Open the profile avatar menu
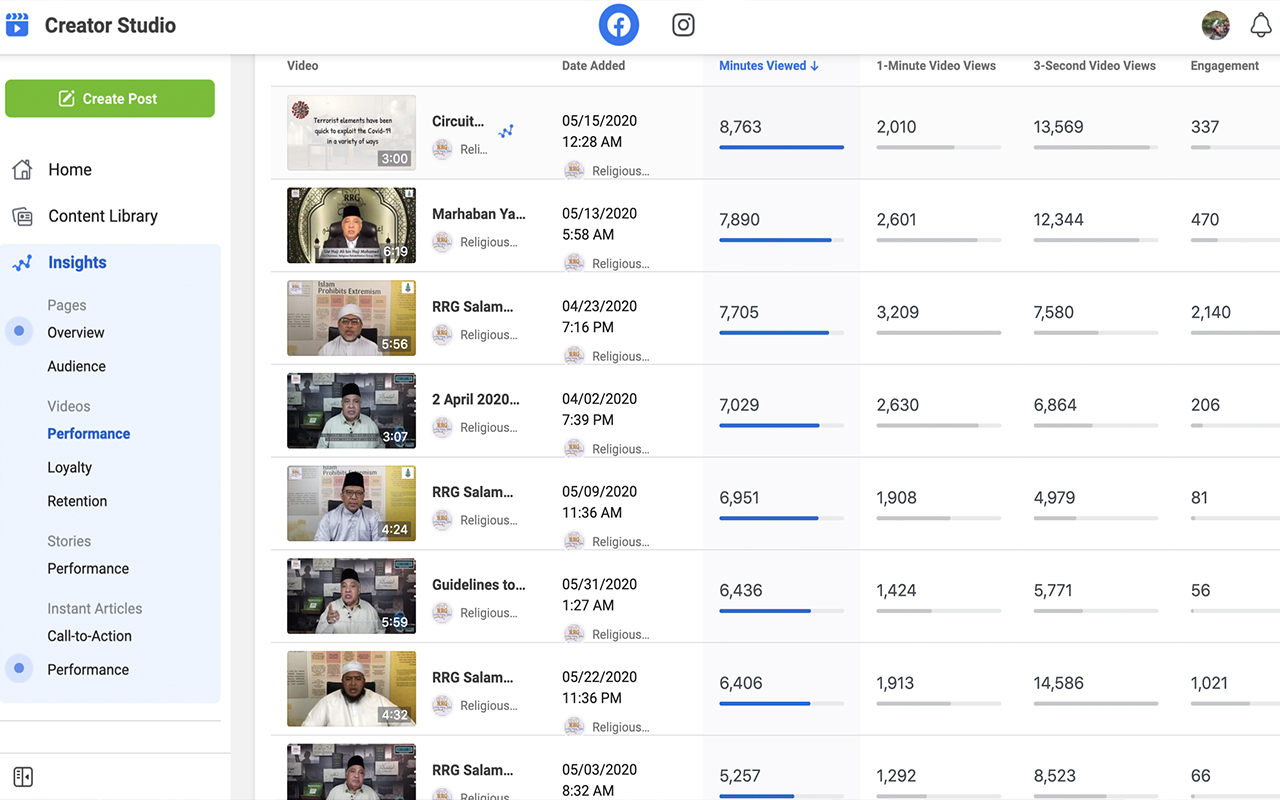Screen dimensions: 1280x800 [x=1215, y=26]
